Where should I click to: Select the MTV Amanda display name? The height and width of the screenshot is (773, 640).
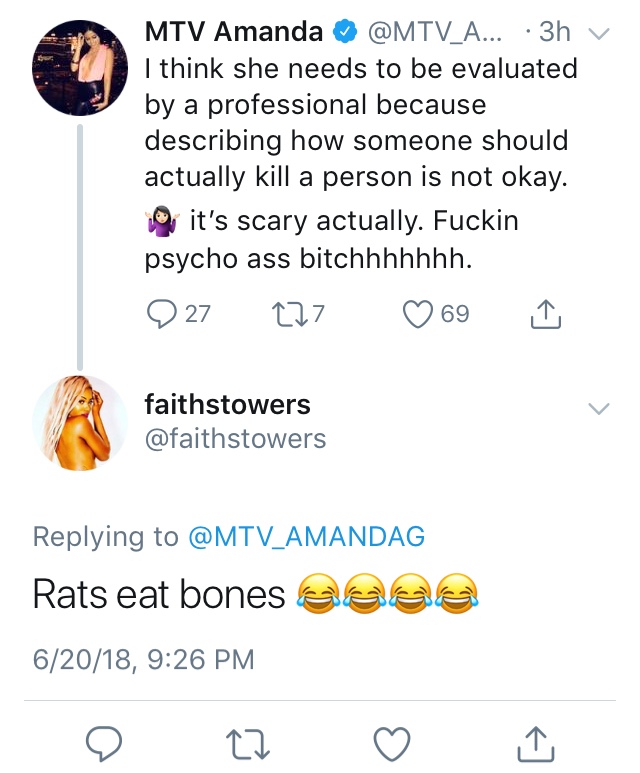tap(234, 32)
